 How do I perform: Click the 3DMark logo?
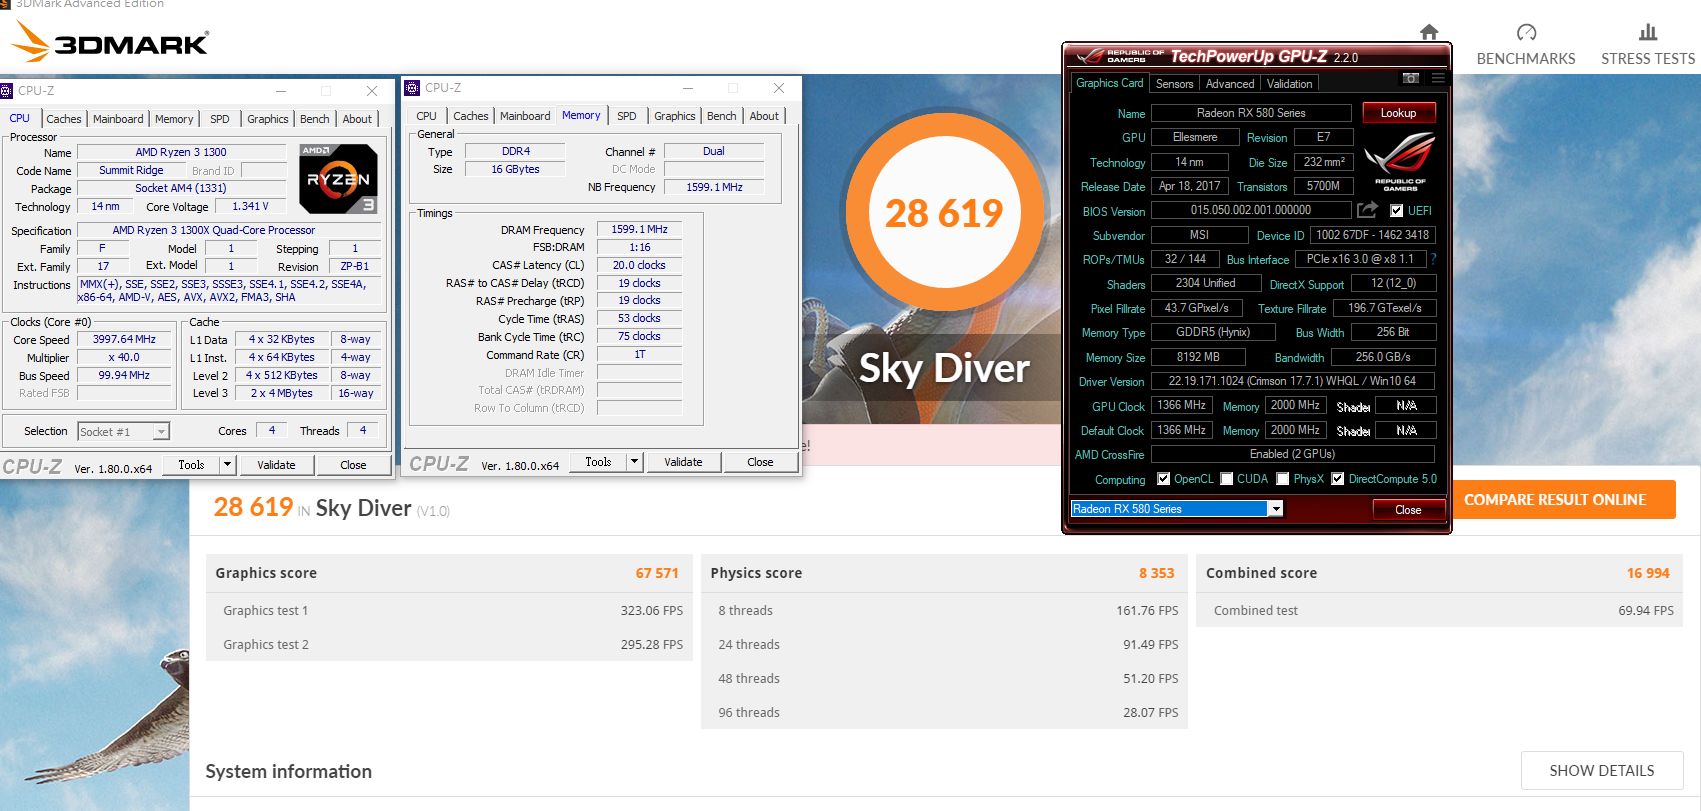coord(108,42)
